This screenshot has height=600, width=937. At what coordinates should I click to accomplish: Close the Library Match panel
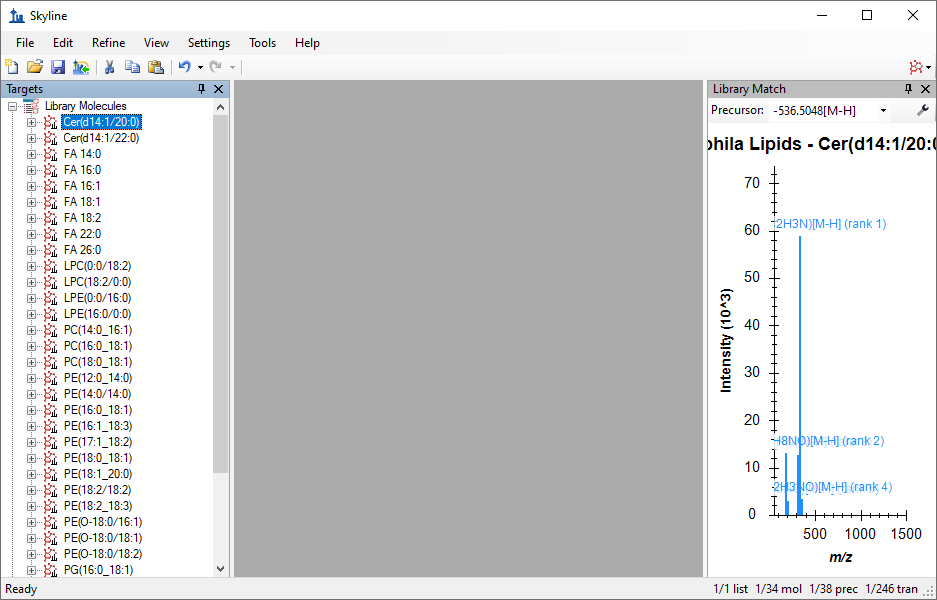tap(926, 89)
